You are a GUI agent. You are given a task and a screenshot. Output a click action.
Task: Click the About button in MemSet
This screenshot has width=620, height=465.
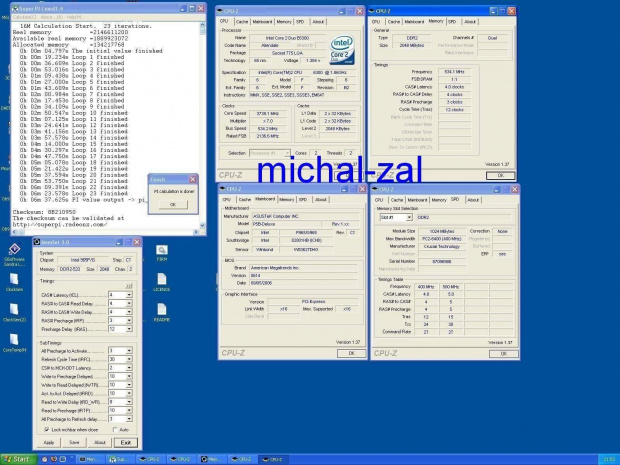pyautogui.click(x=100, y=442)
